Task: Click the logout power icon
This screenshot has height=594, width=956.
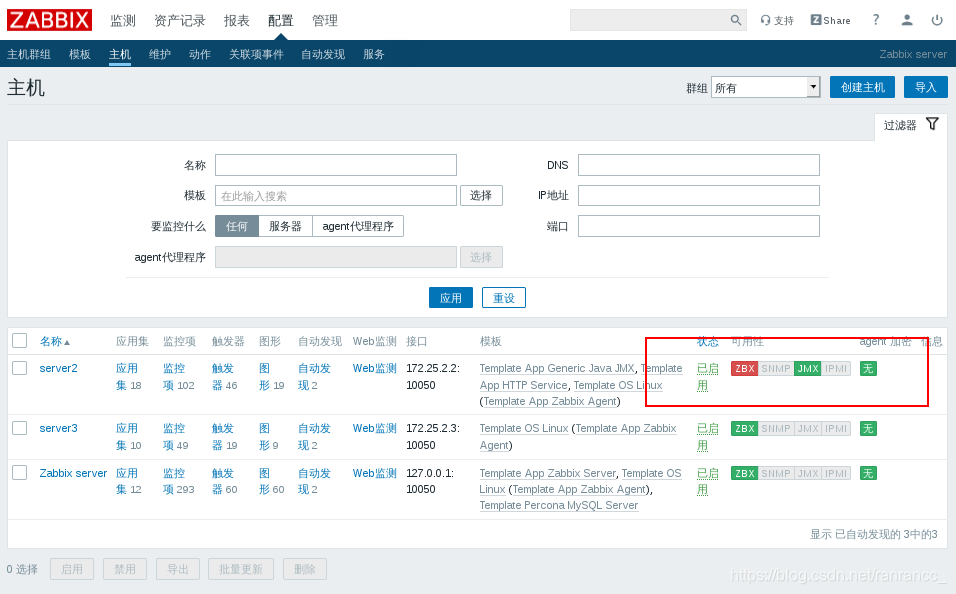Action: click(937, 20)
